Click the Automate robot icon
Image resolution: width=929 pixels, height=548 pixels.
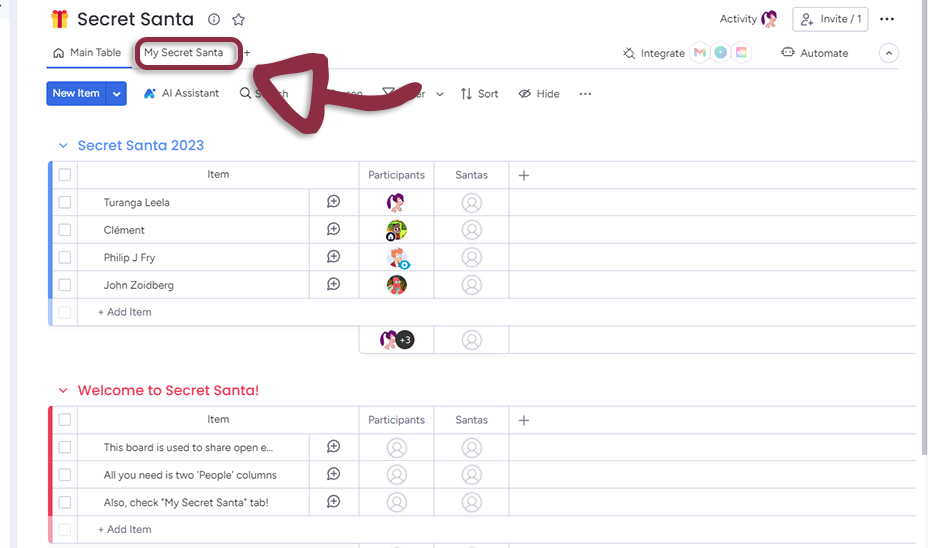[x=788, y=53]
